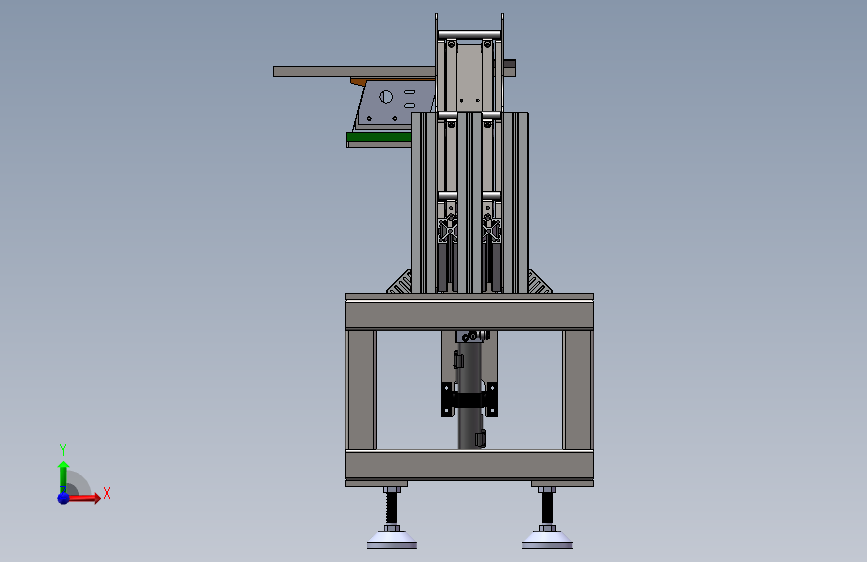Select the angled bracket plate with round hole

pyautogui.click(x=394, y=103)
